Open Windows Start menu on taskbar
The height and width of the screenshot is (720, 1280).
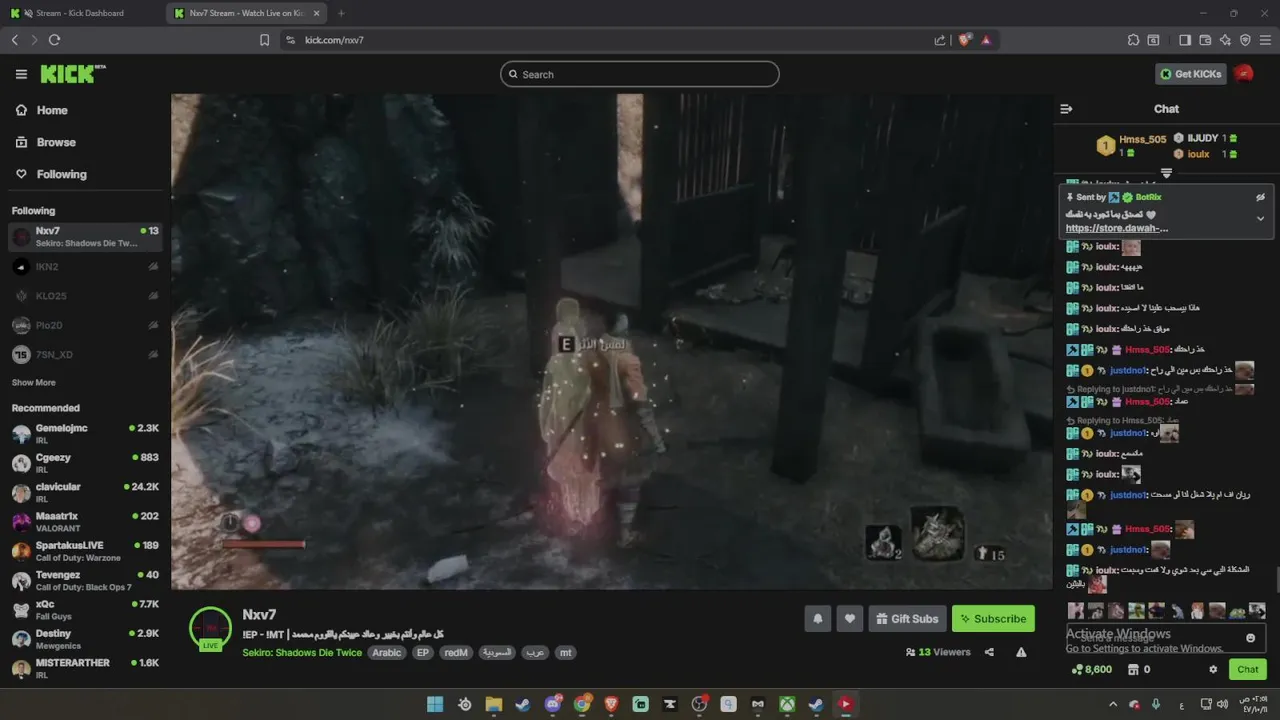435,704
